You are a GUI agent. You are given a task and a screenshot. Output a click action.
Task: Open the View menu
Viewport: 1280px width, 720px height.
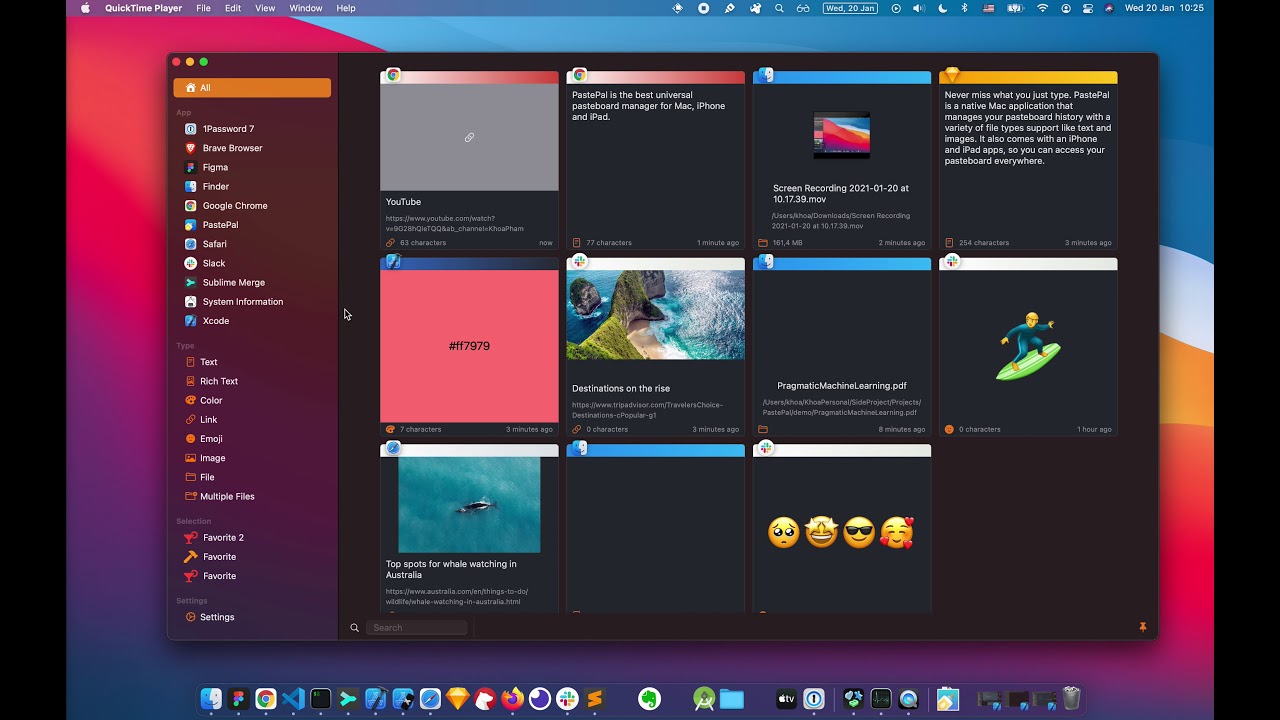[265, 8]
